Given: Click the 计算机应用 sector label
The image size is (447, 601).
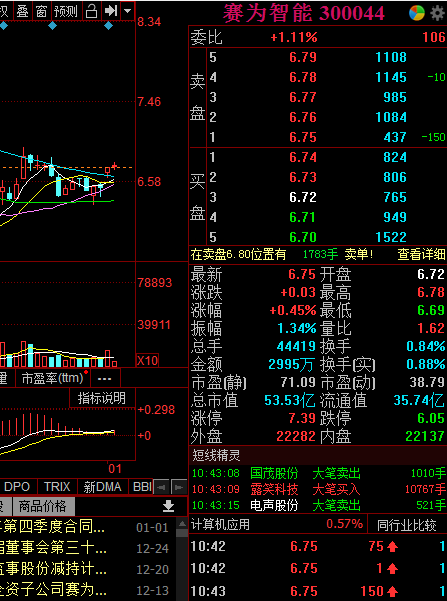Looking at the screenshot, I should pyautogui.click(x=220, y=524).
